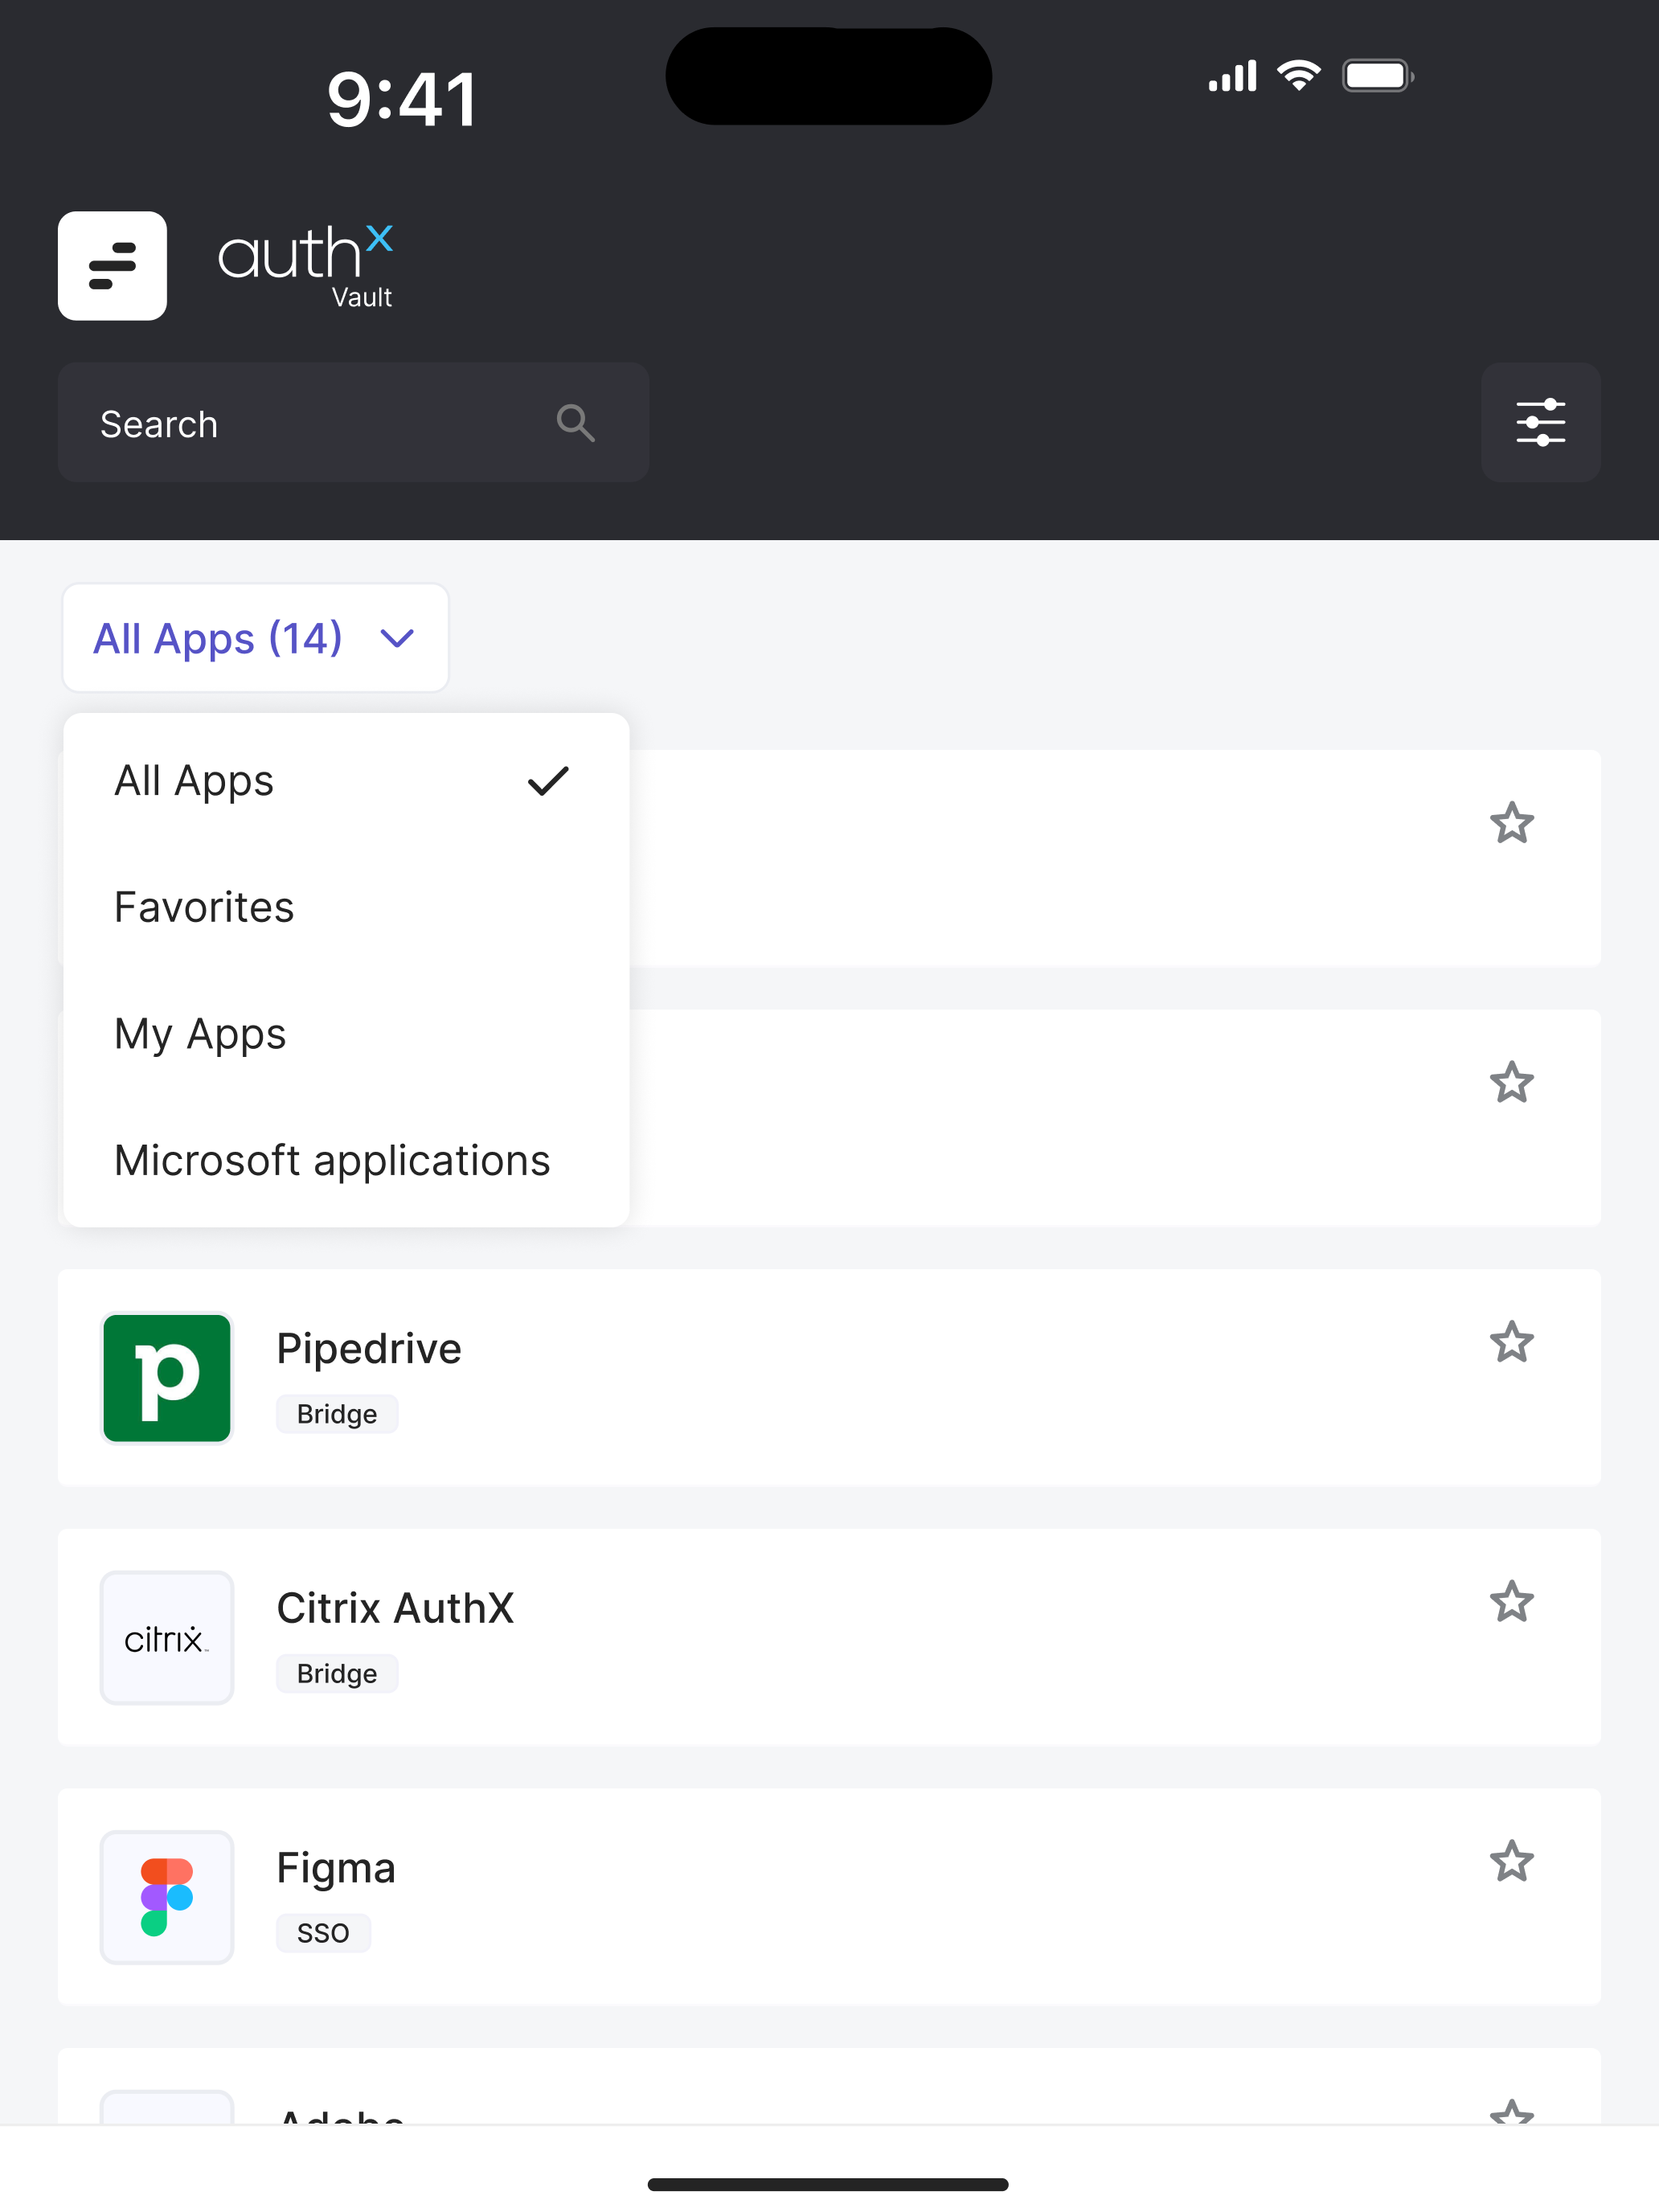Screen dimensions: 1659x2212
Task: Select All Apps in the dropdown menu
Action: (346, 781)
